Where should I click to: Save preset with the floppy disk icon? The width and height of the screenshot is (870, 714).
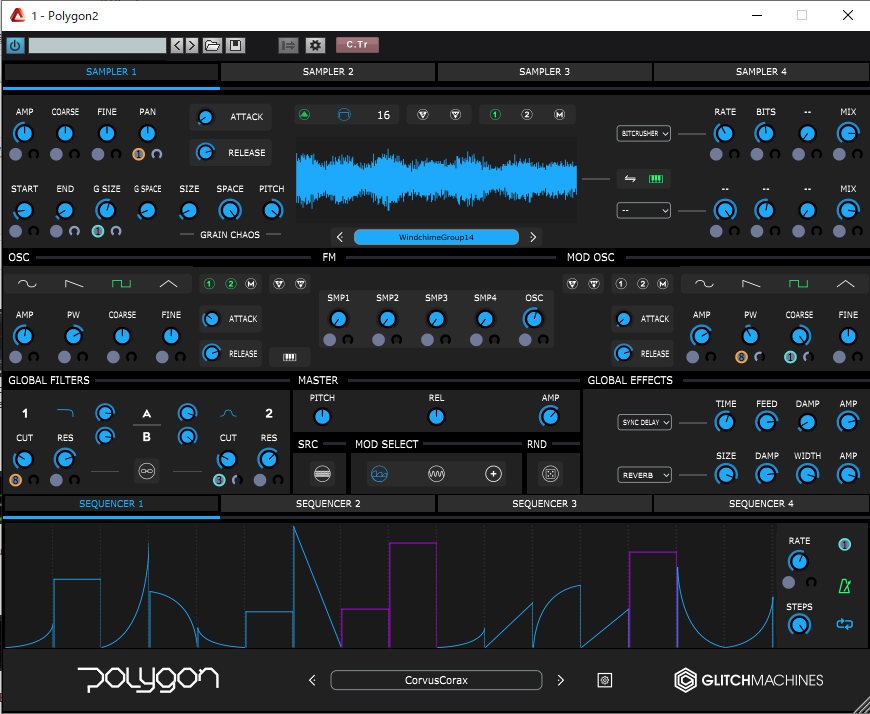235,45
